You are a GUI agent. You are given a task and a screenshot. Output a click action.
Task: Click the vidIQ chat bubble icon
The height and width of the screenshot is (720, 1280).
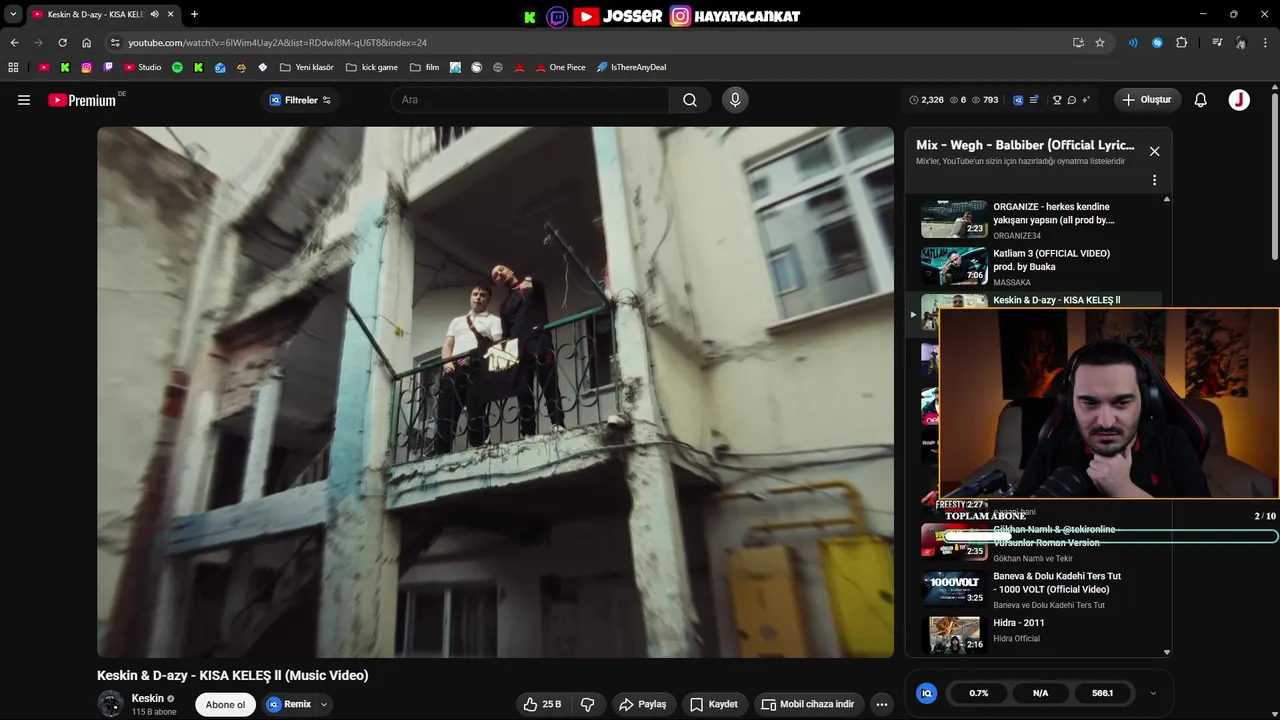coord(1071,100)
